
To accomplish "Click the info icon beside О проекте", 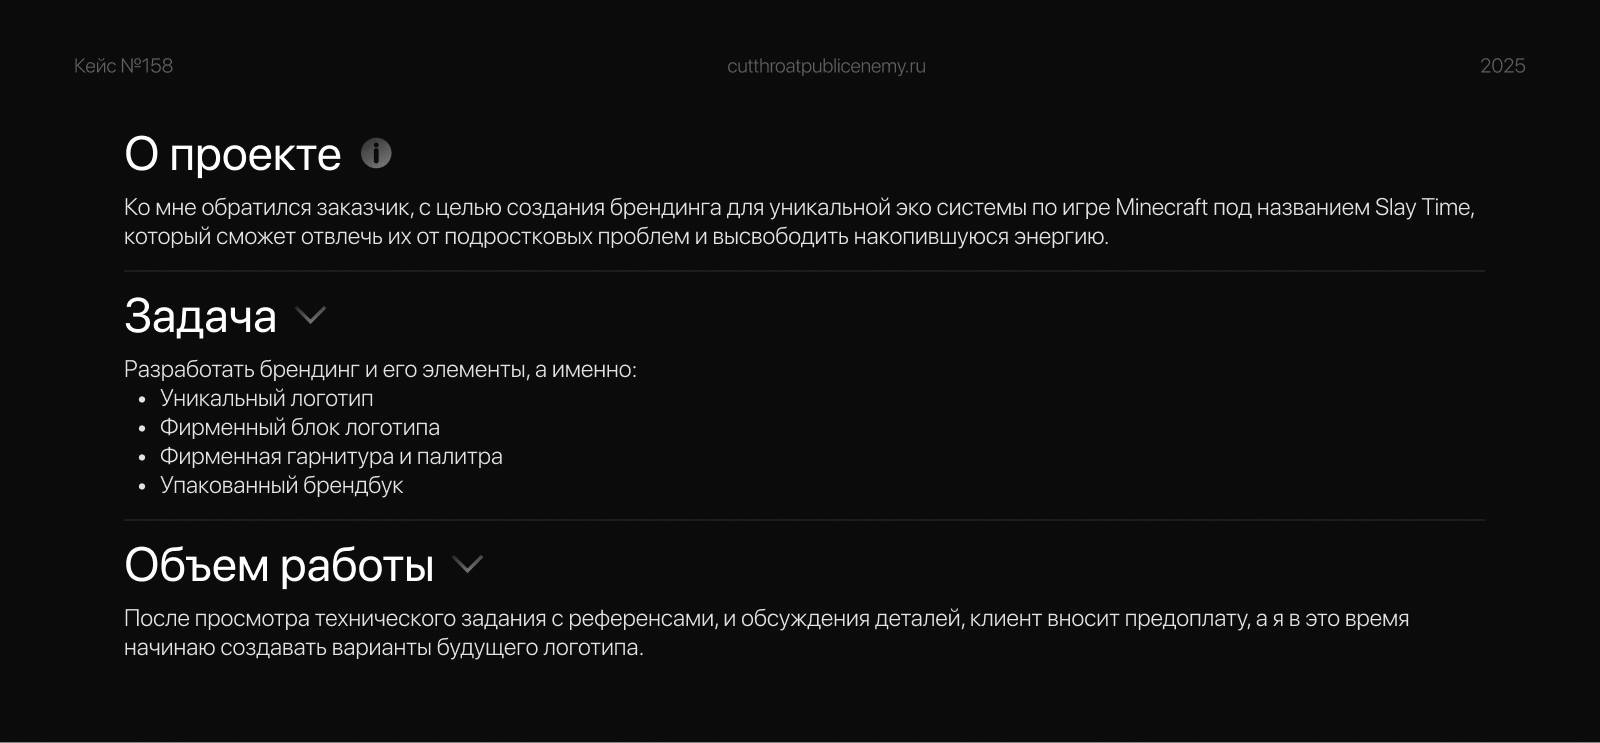I will coord(376,153).
